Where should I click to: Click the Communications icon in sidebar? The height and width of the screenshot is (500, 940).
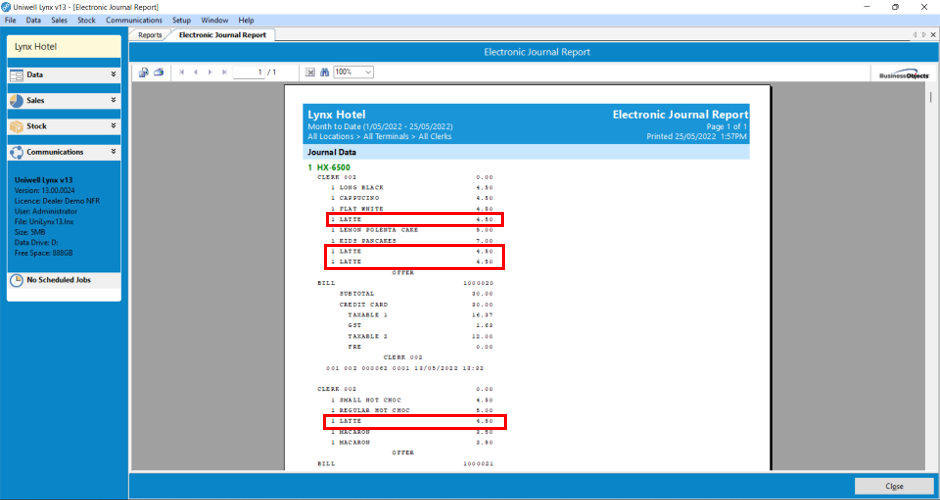click(17, 152)
